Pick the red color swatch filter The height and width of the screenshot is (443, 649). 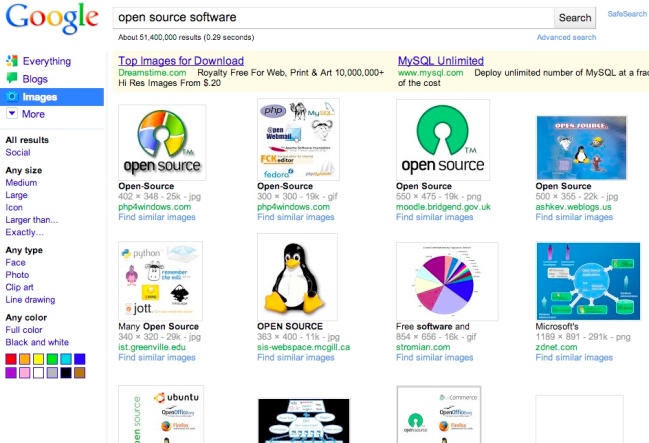click(x=12, y=359)
